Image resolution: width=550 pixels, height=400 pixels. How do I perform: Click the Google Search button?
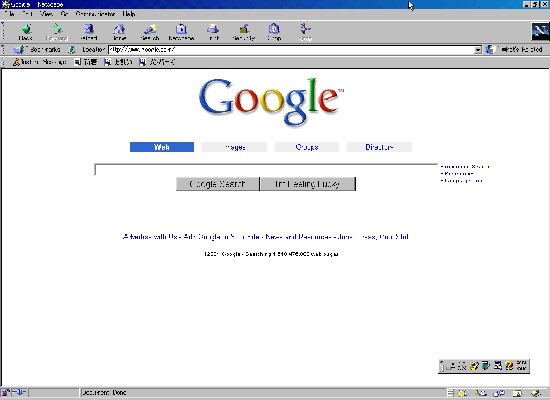point(217,184)
